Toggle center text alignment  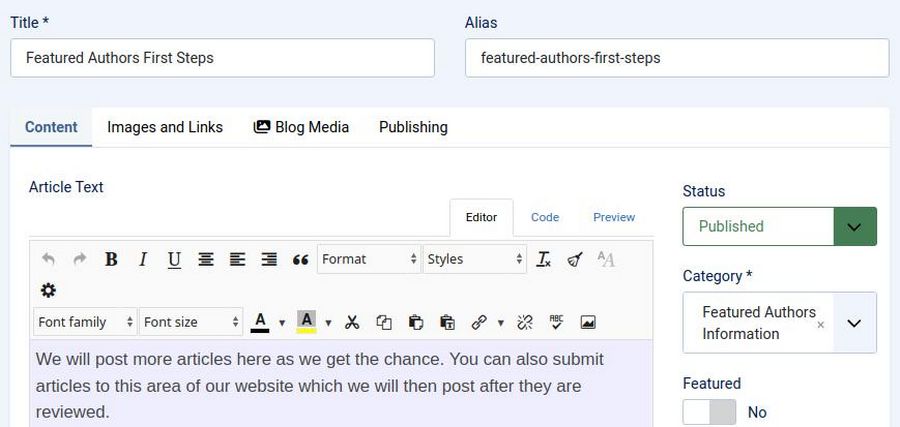pos(206,259)
